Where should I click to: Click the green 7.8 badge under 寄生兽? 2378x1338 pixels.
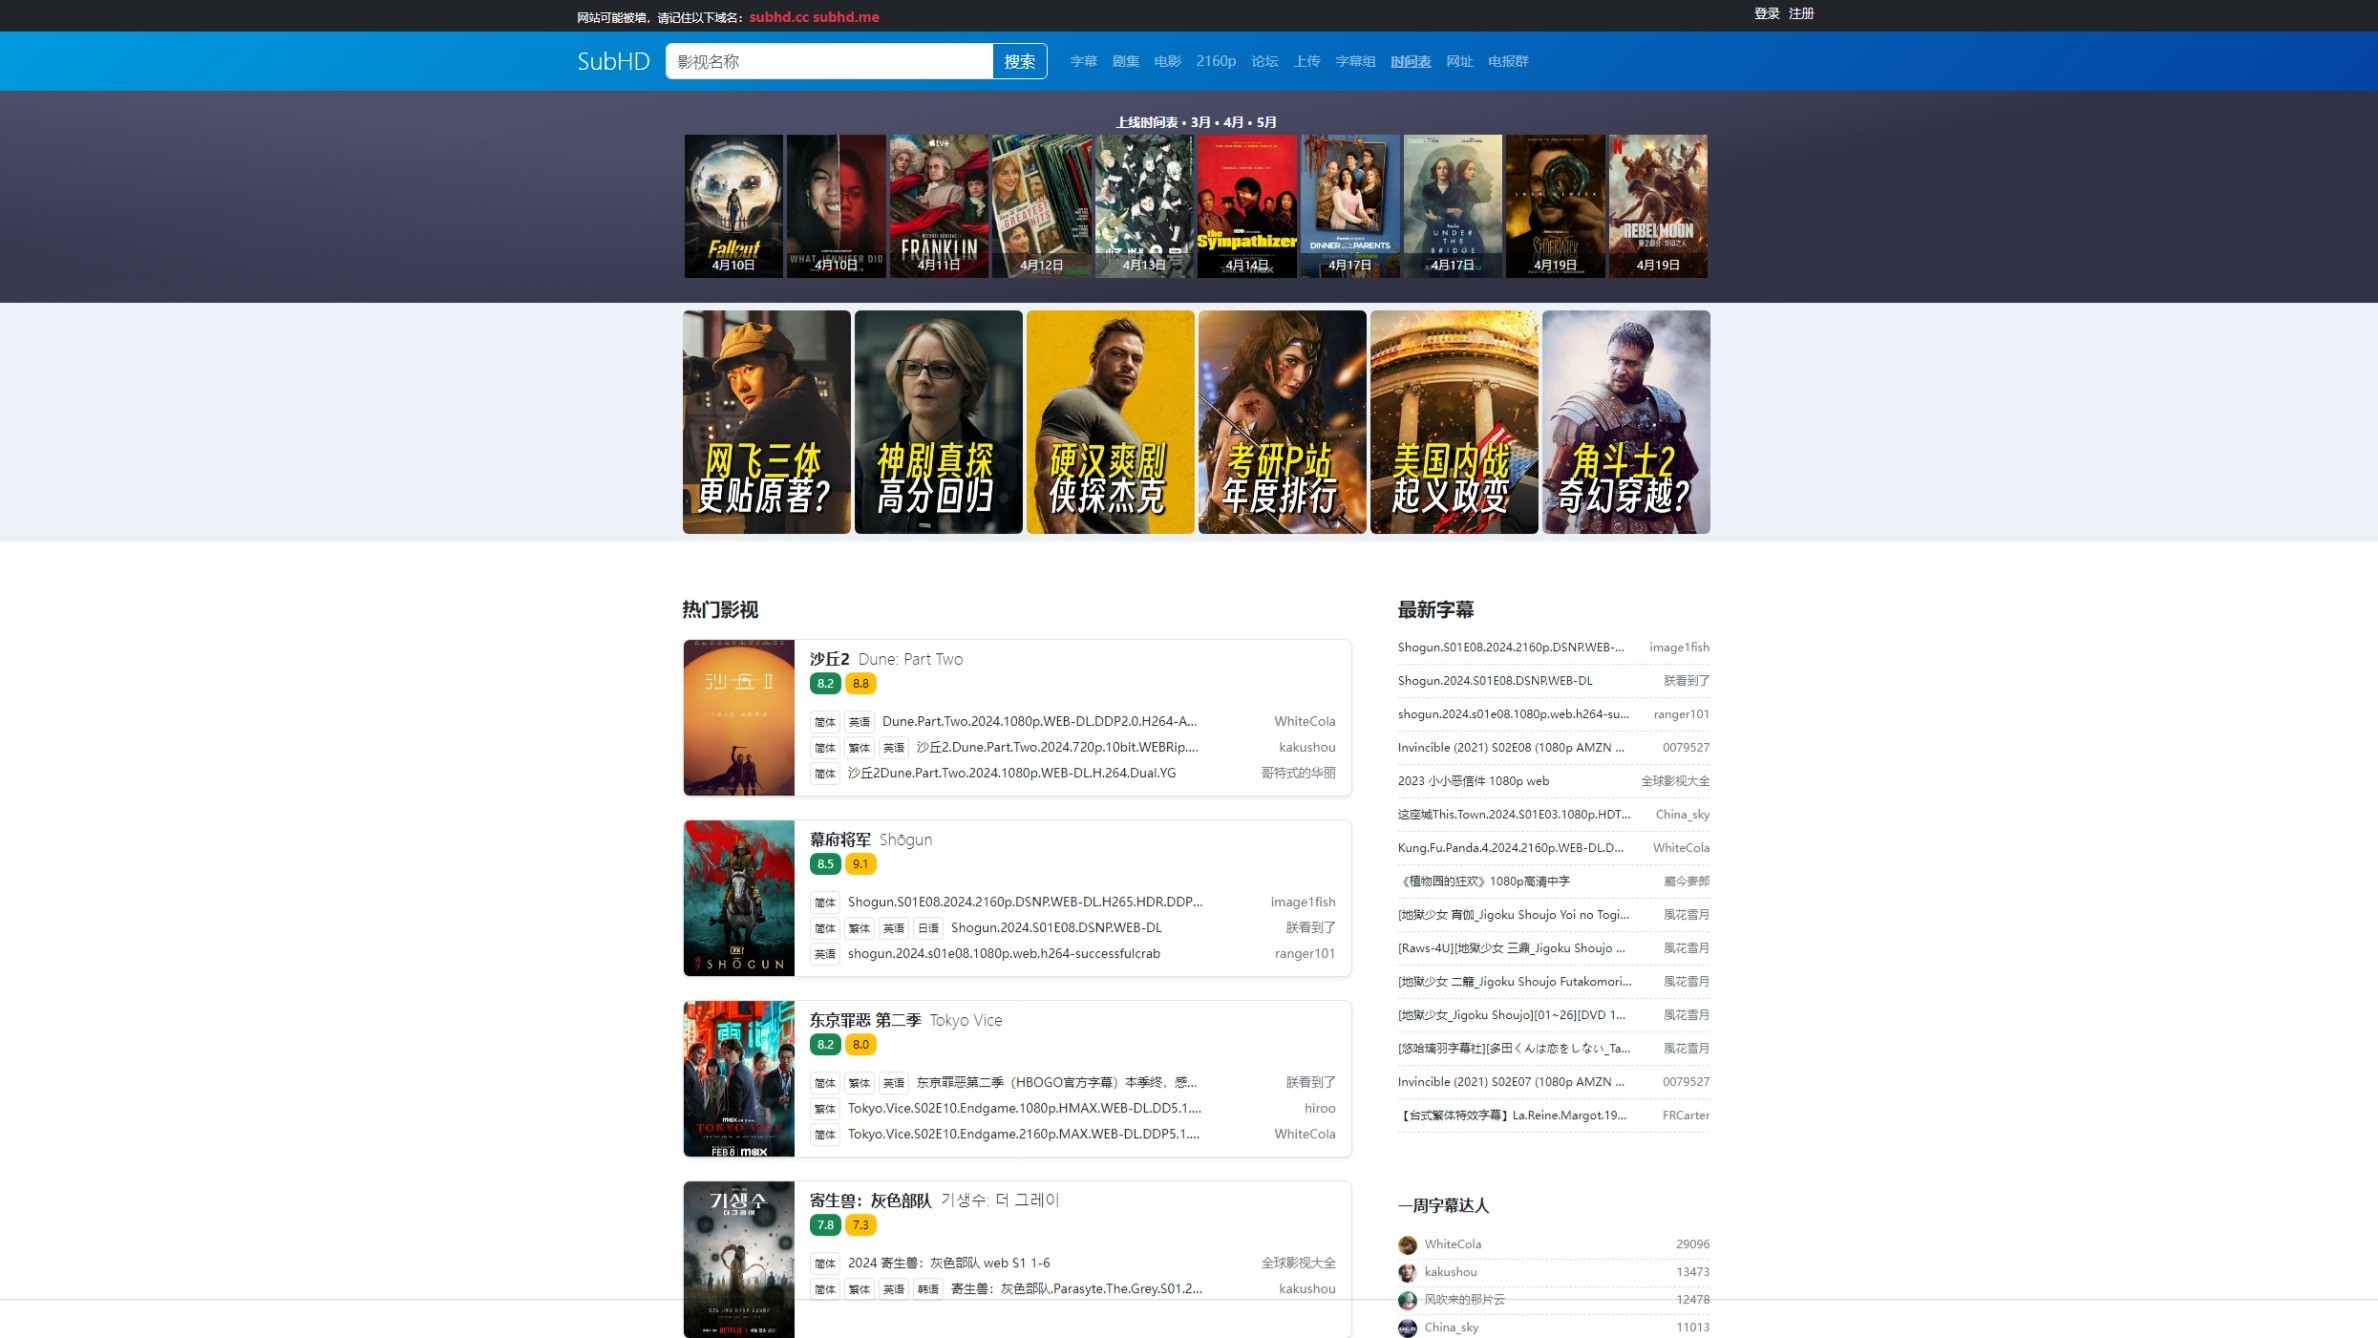825,1225
